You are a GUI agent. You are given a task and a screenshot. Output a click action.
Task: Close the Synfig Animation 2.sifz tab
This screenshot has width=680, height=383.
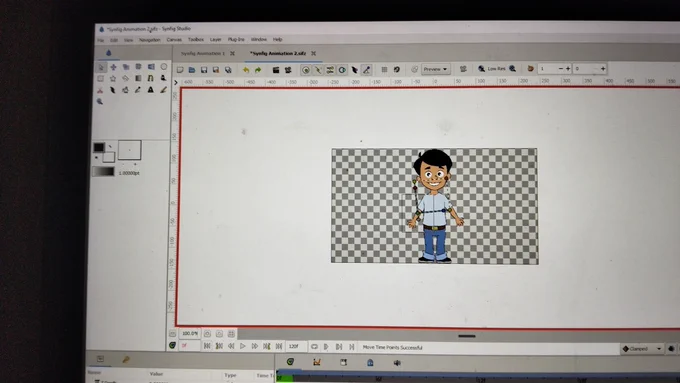coord(314,53)
